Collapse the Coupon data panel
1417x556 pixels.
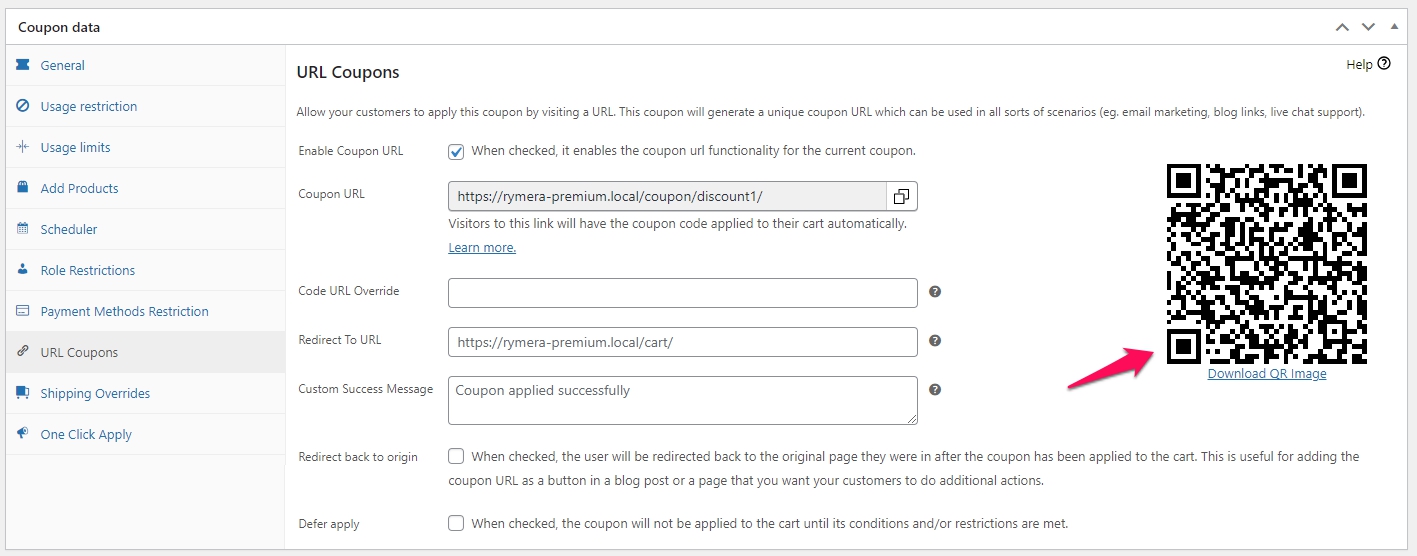1394,27
